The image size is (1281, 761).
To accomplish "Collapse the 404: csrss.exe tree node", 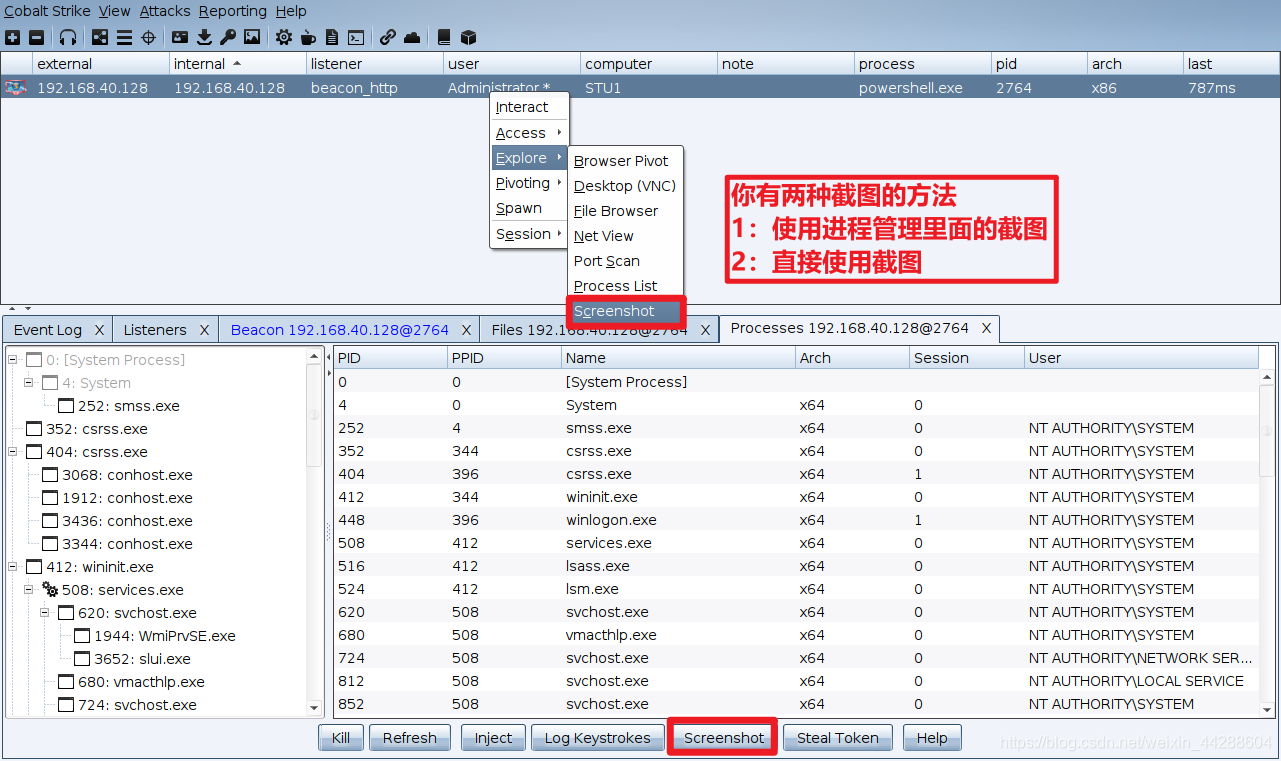I will coord(14,452).
